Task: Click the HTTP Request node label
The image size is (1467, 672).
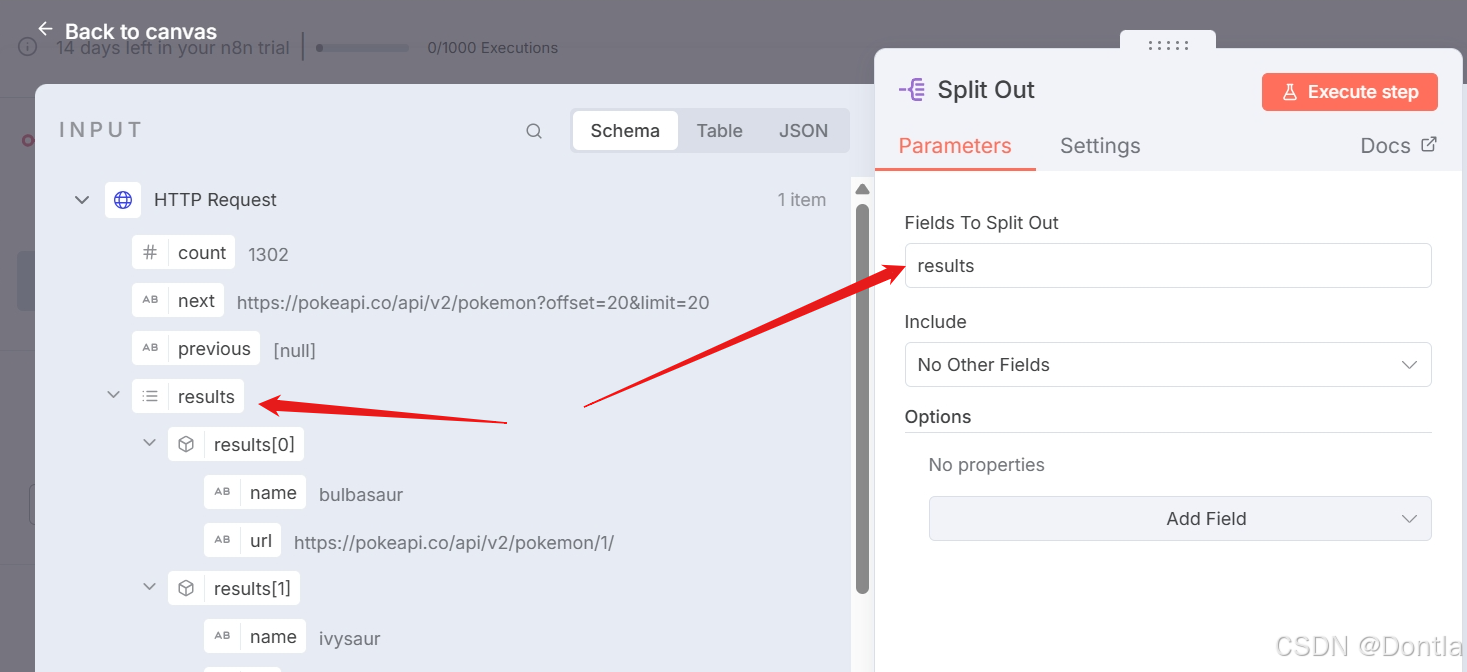Action: click(215, 200)
